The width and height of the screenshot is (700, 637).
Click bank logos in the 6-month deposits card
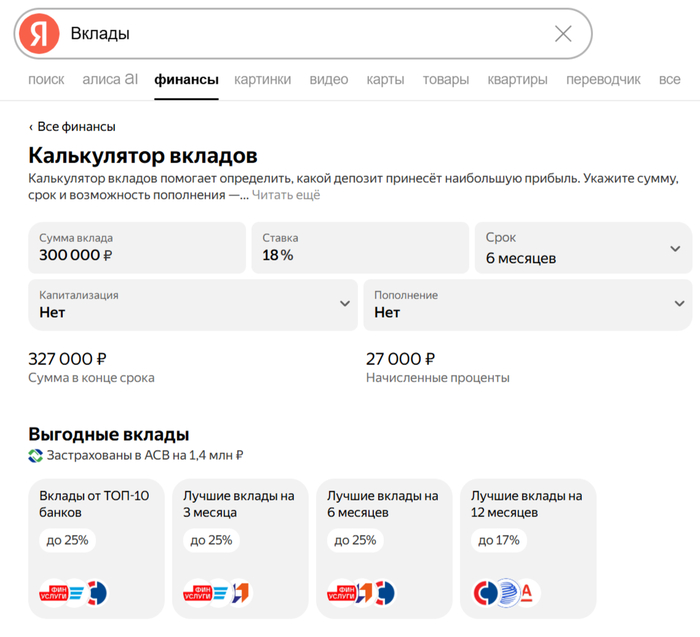coord(361,593)
